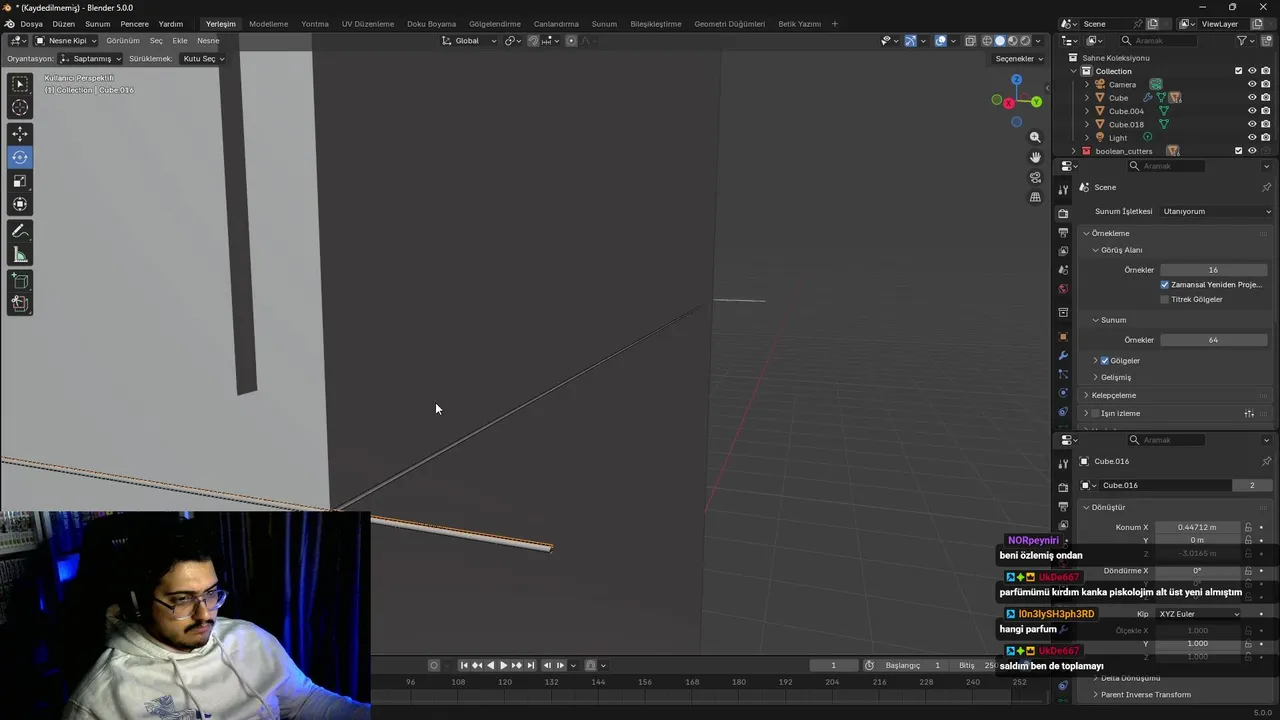The height and width of the screenshot is (720, 1280).
Task: Switch perspective/orthographic grid icon
Action: [x=1035, y=197]
